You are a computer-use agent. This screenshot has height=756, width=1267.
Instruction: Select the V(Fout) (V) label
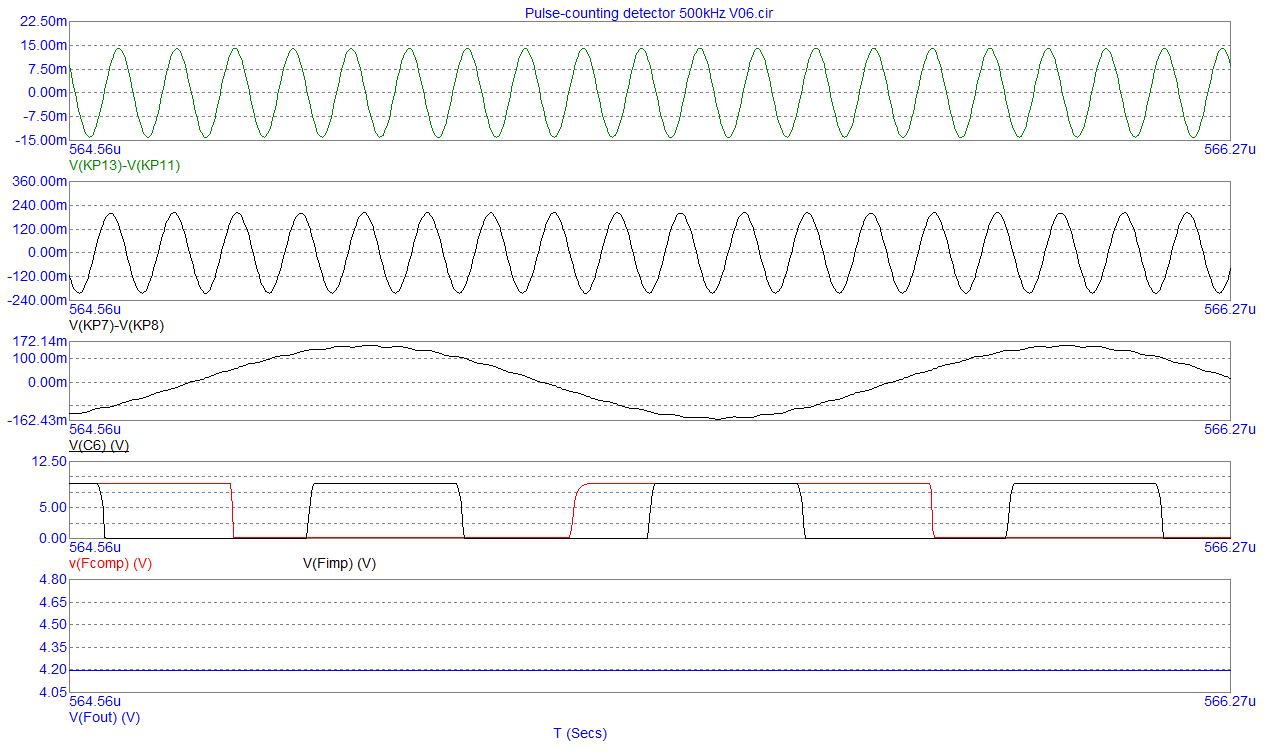pyautogui.click(x=104, y=717)
